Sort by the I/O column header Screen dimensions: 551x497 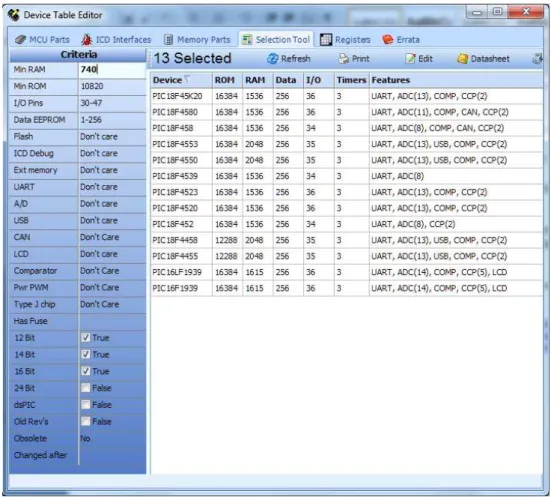pyautogui.click(x=319, y=80)
